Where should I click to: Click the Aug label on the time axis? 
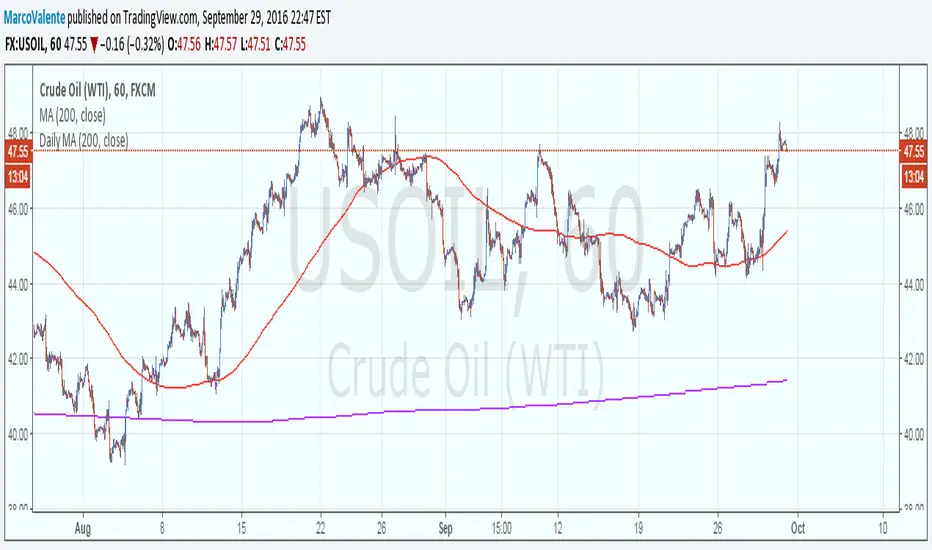[x=83, y=528]
